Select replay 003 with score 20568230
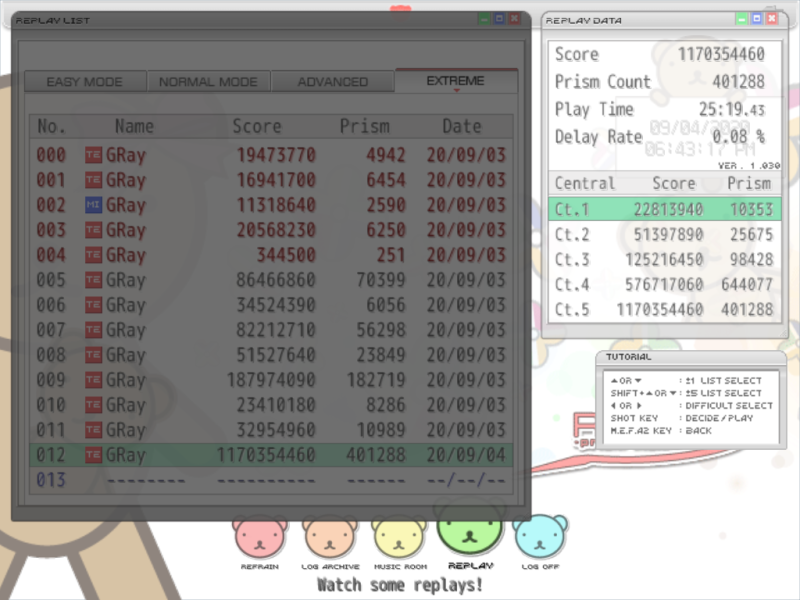The height and width of the screenshot is (600, 800). 271,230
